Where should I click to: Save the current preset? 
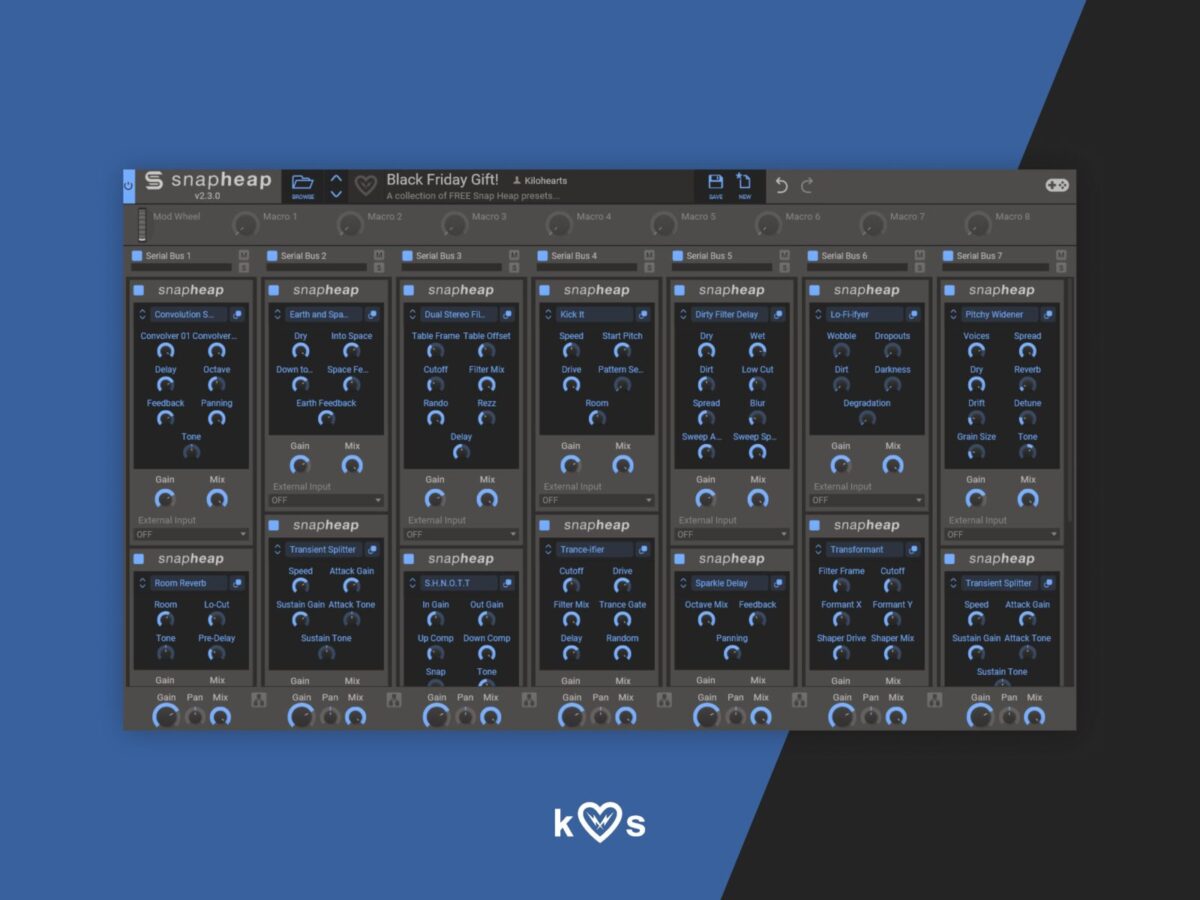click(716, 186)
